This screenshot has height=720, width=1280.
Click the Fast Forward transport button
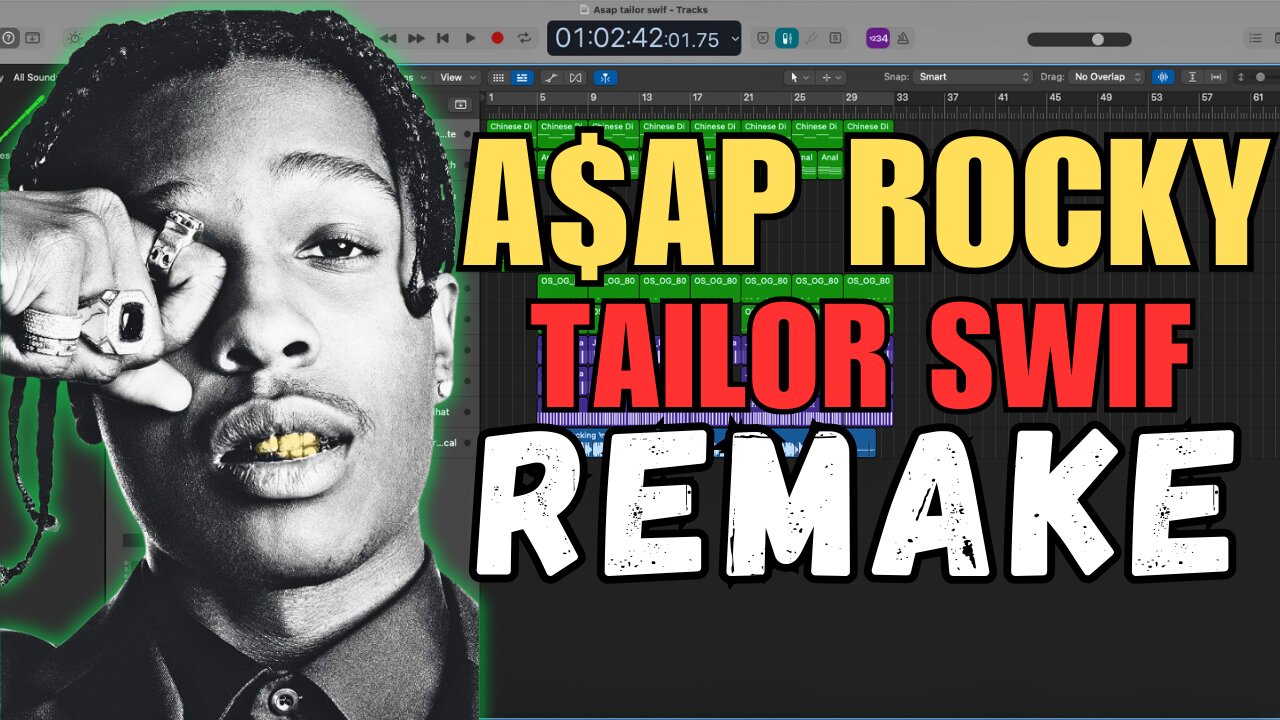(416, 38)
